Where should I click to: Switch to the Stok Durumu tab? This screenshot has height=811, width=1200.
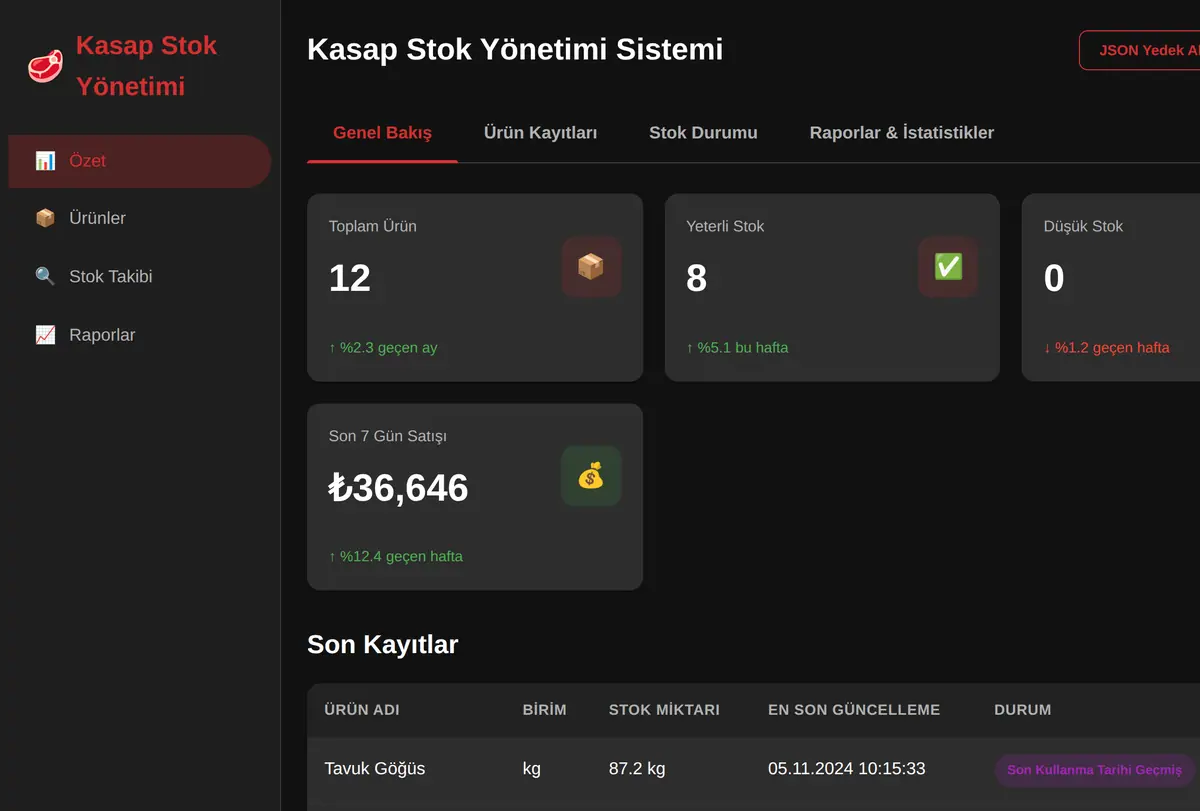click(703, 133)
